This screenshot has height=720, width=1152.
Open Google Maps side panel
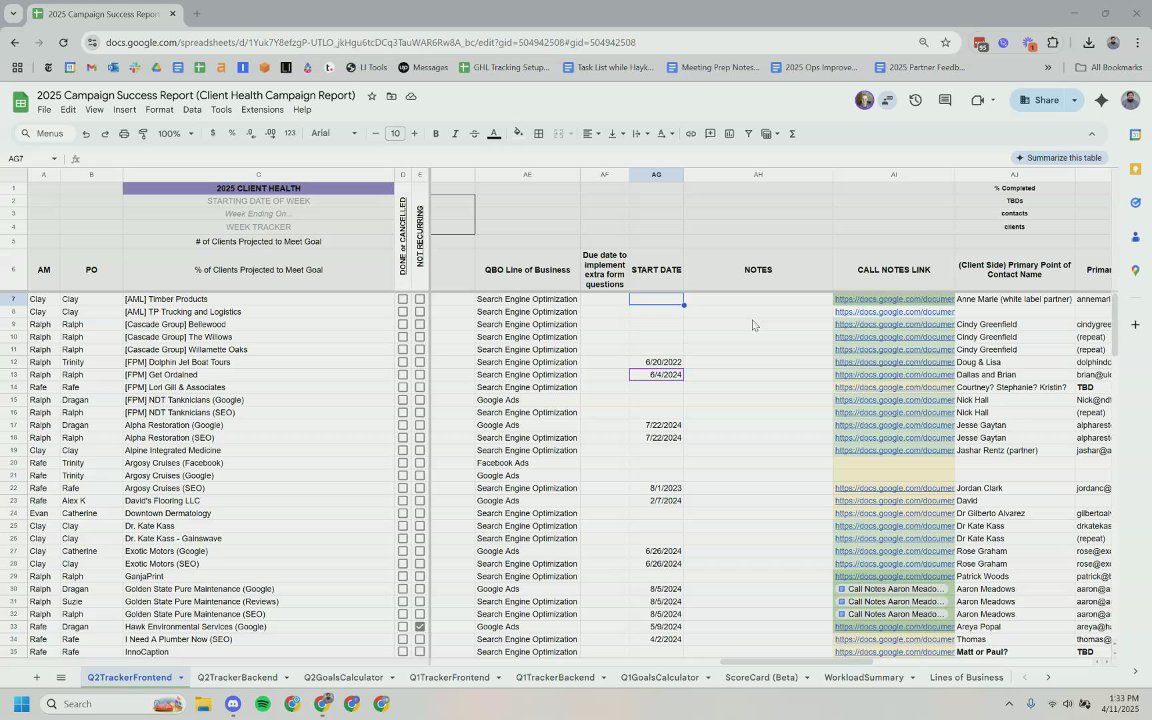(x=1135, y=270)
